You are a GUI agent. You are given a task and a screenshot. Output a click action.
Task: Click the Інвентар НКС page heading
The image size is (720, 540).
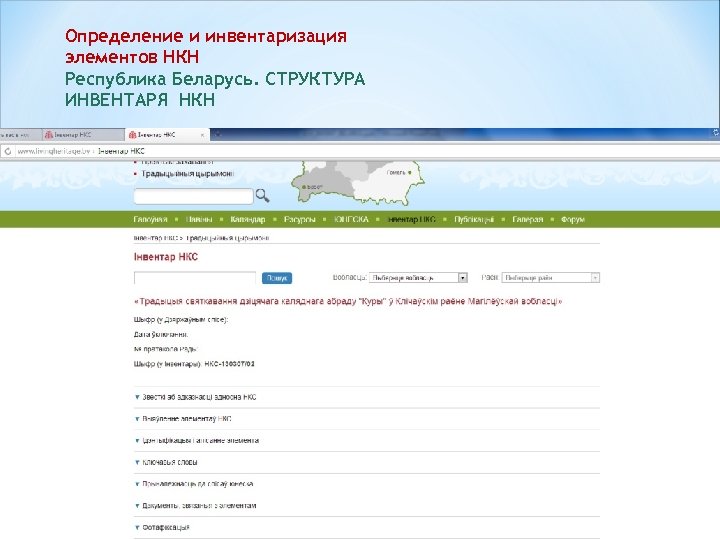pos(166,257)
